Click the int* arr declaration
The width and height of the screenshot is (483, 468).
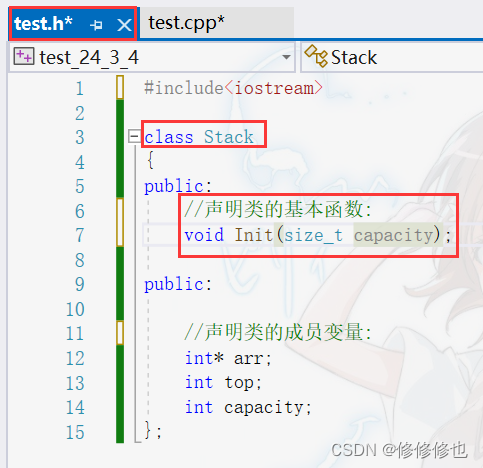coord(228,358)
